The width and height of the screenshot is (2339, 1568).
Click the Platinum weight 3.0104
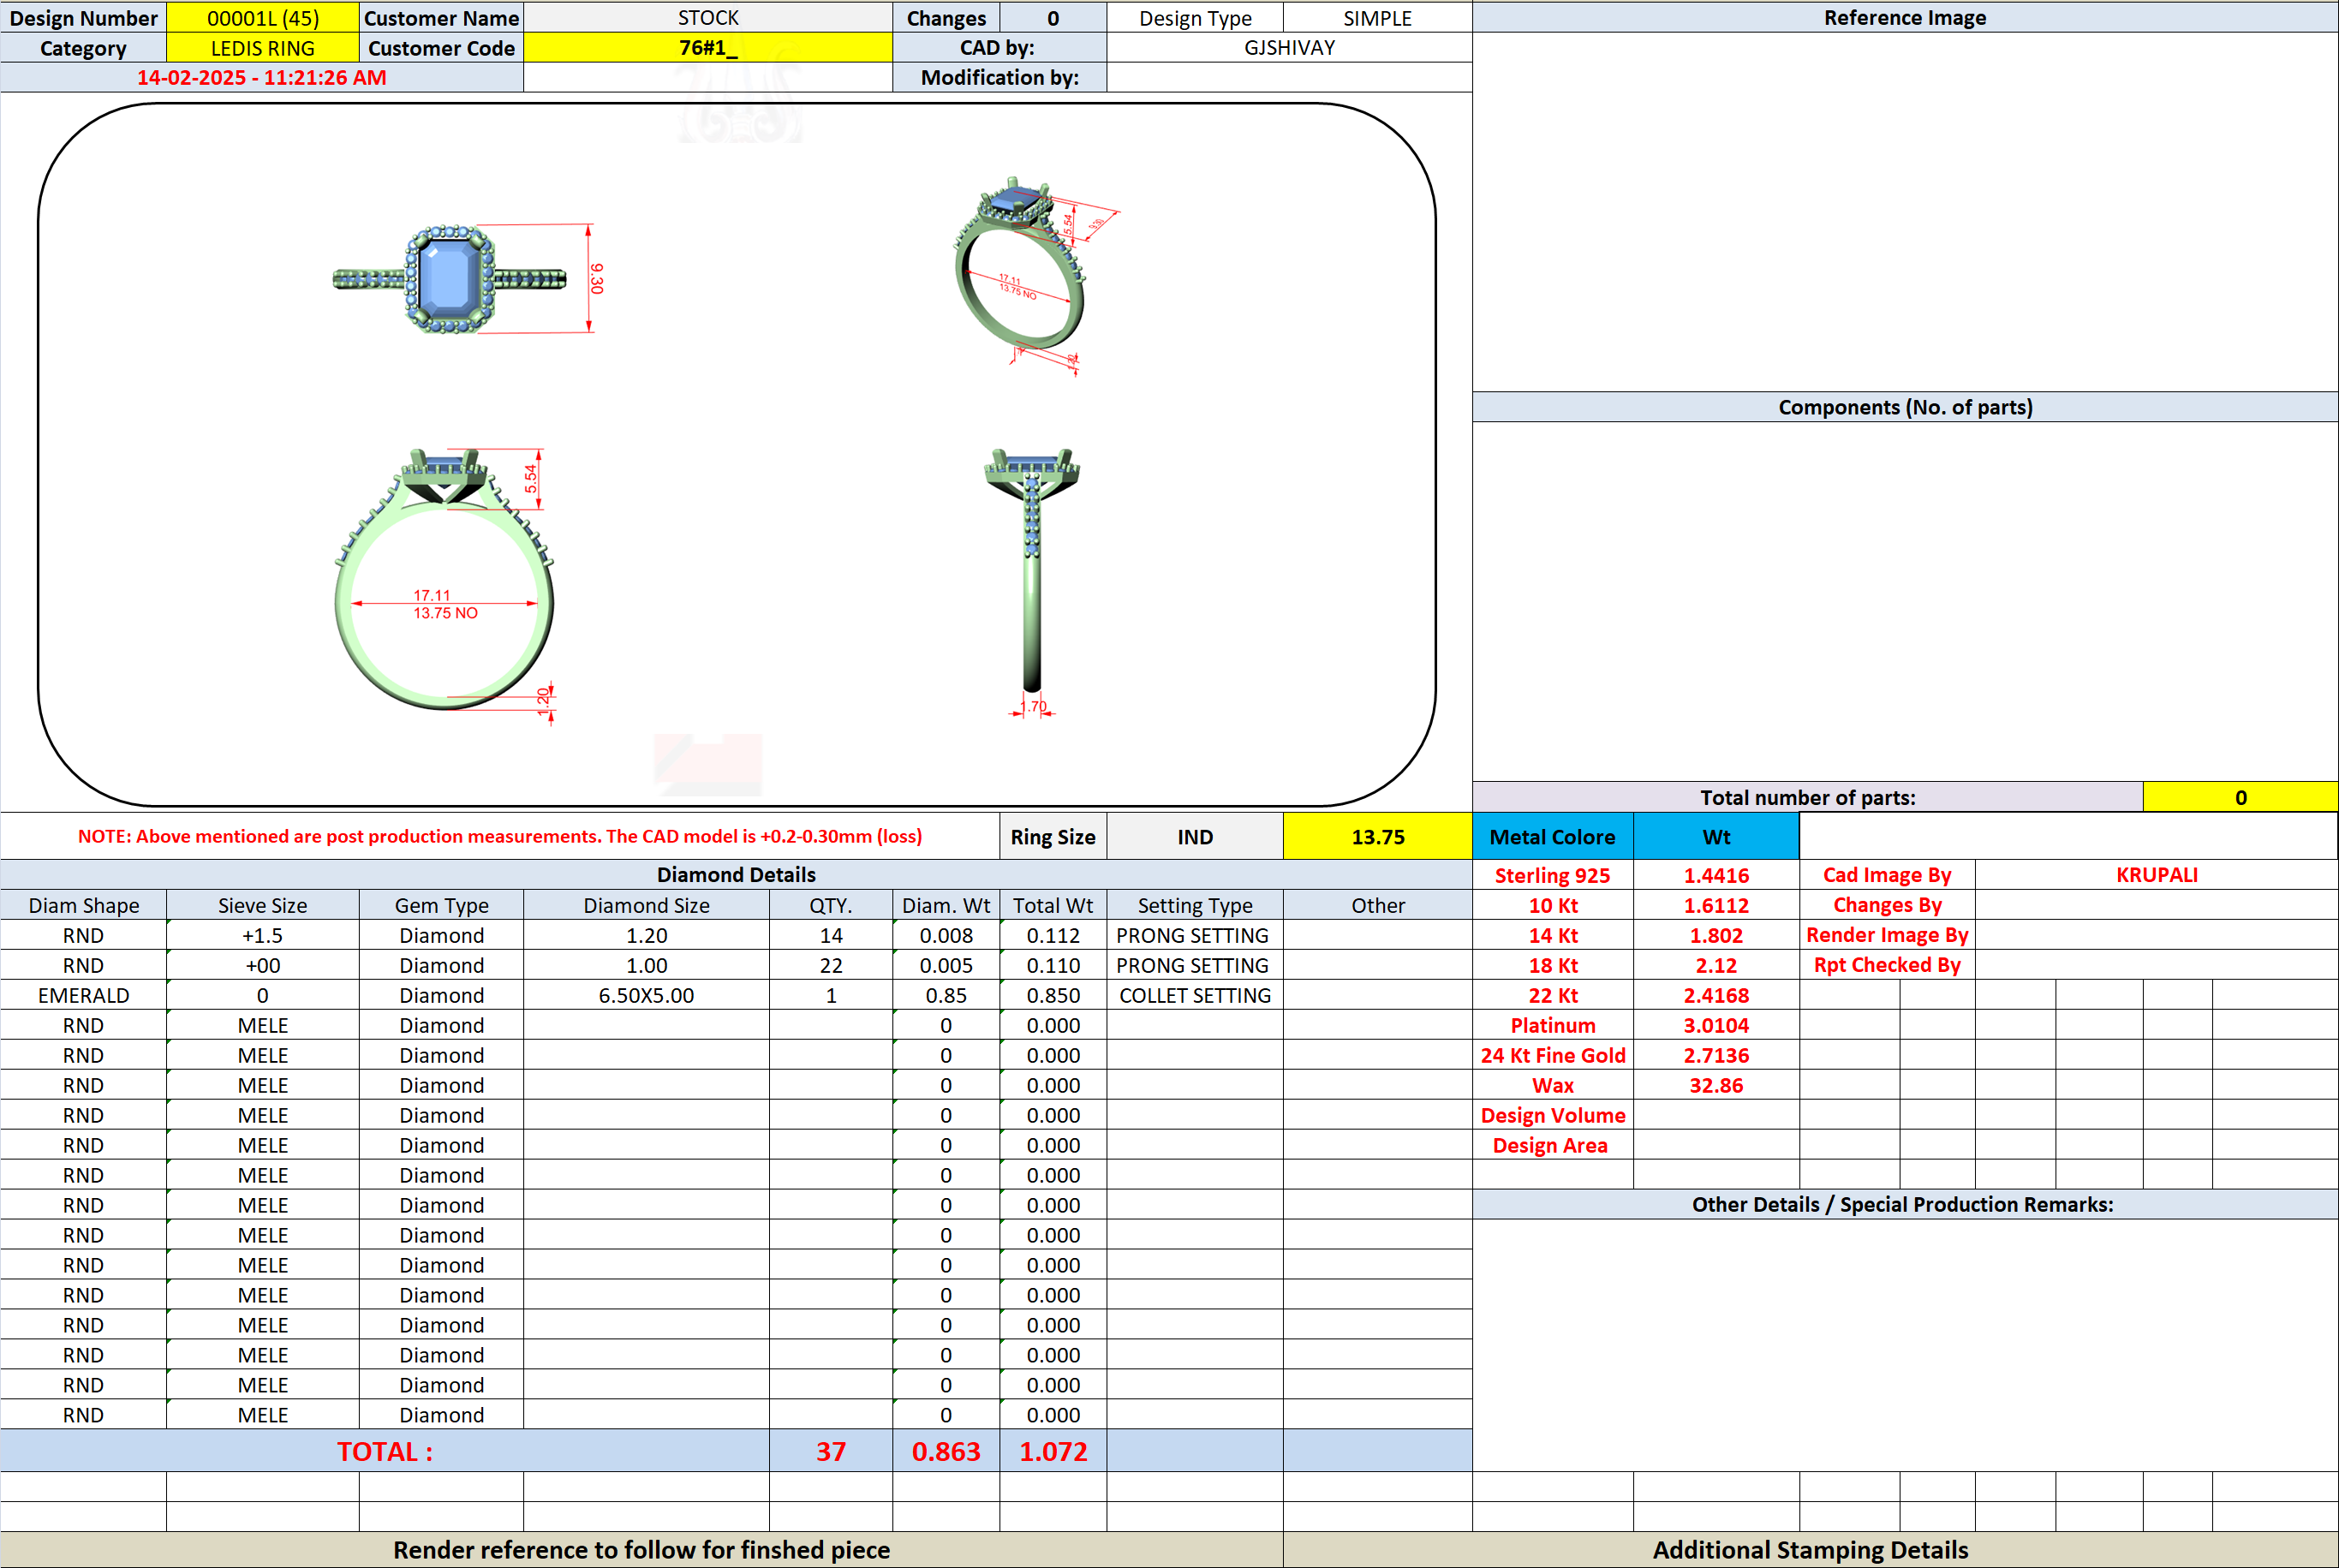1716,1025
